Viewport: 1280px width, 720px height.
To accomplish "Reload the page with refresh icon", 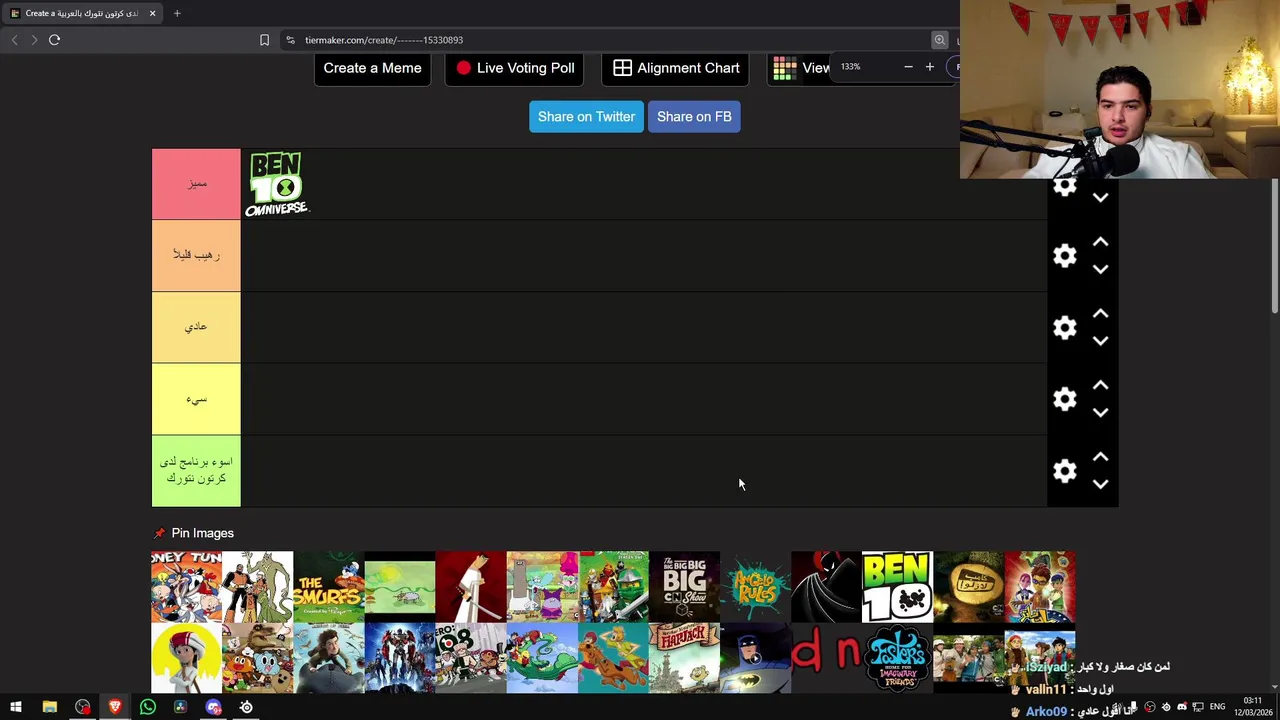I will (x=54, y=40).
